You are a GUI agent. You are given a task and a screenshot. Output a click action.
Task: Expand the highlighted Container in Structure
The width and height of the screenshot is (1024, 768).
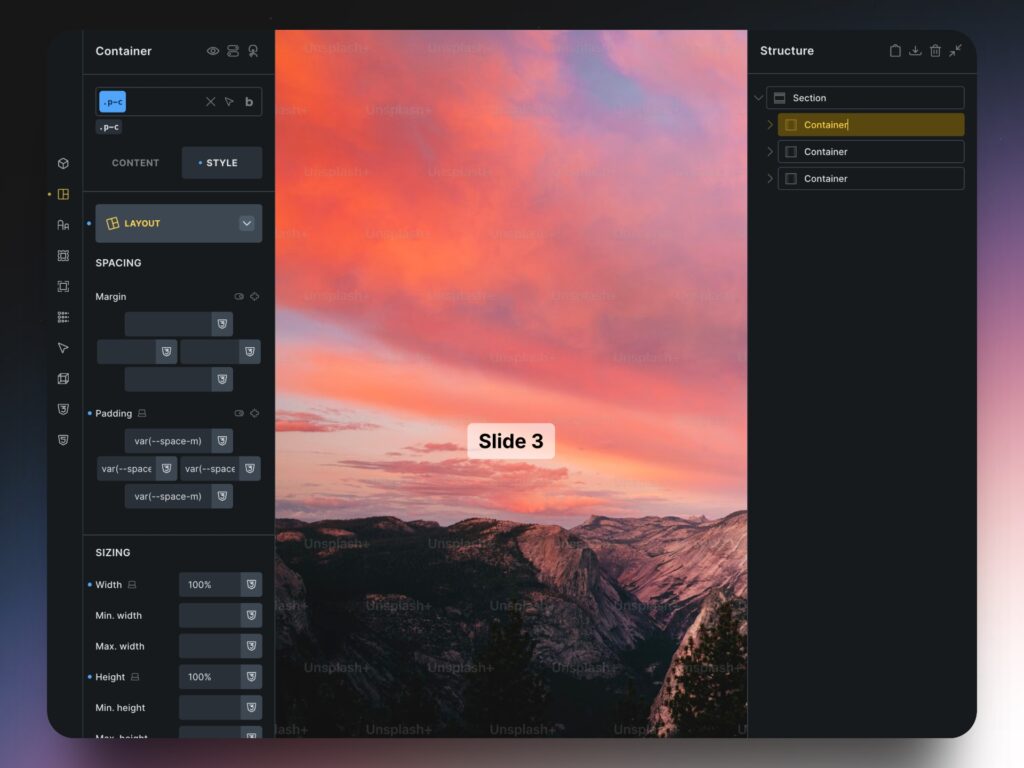tap(769, 125)
